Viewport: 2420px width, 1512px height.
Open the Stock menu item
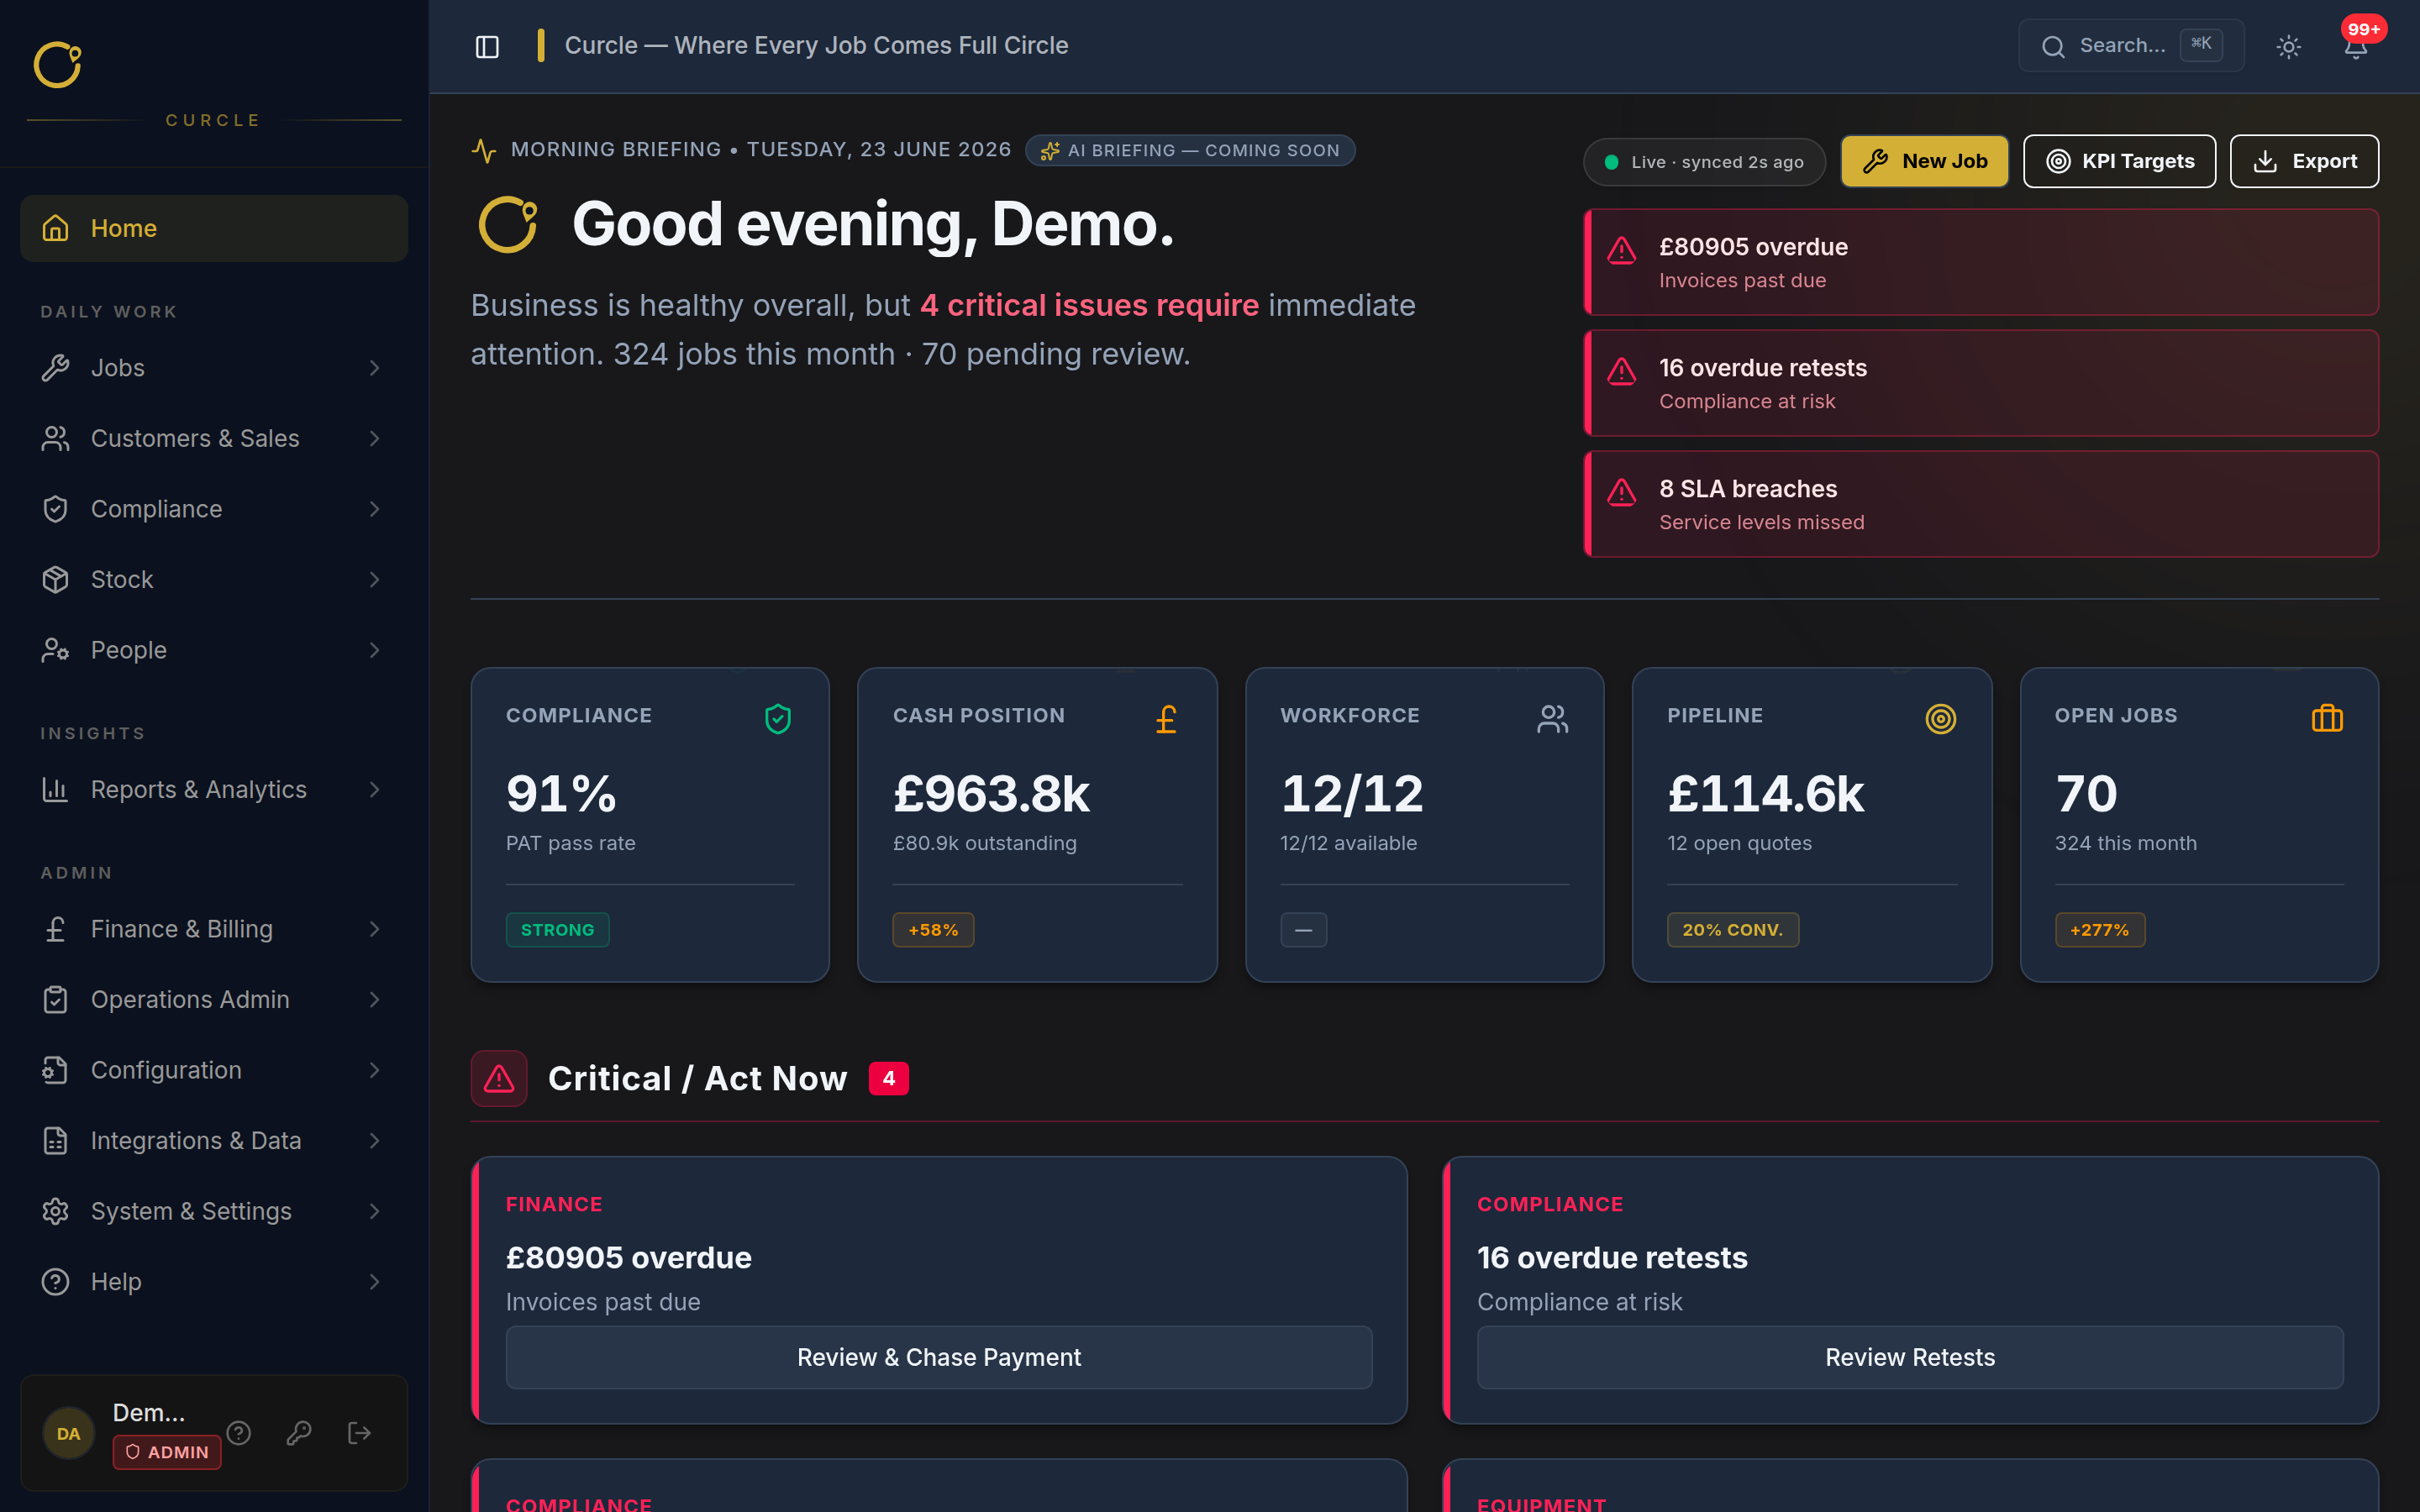point(214,580)
